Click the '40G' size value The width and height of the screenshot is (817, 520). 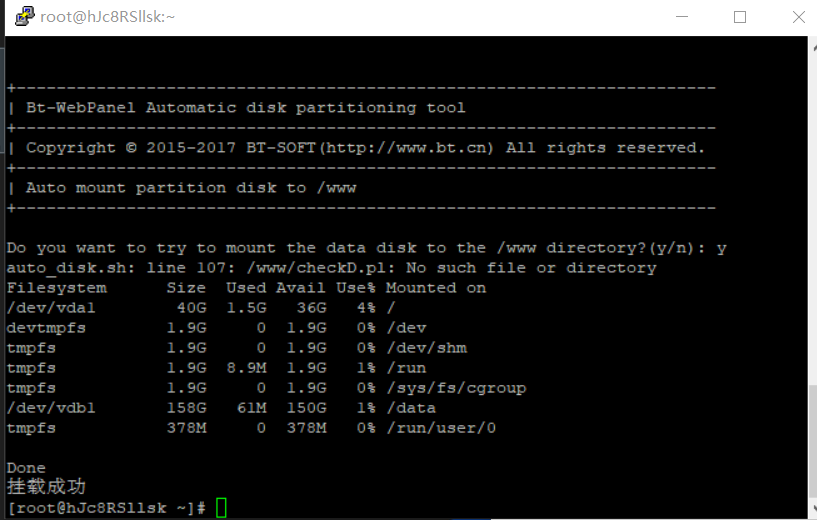(192, 307)
